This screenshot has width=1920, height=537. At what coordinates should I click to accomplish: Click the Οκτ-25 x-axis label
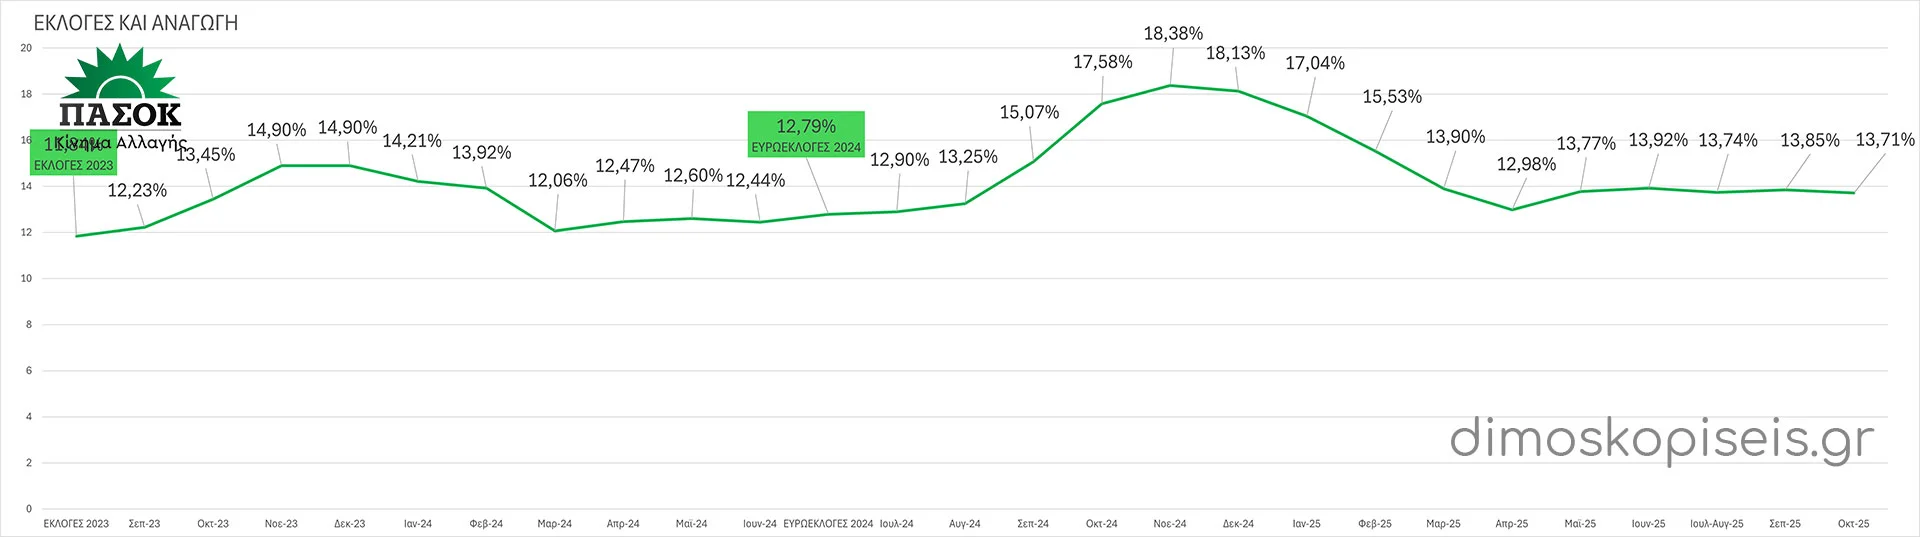tap(1853, 524)
